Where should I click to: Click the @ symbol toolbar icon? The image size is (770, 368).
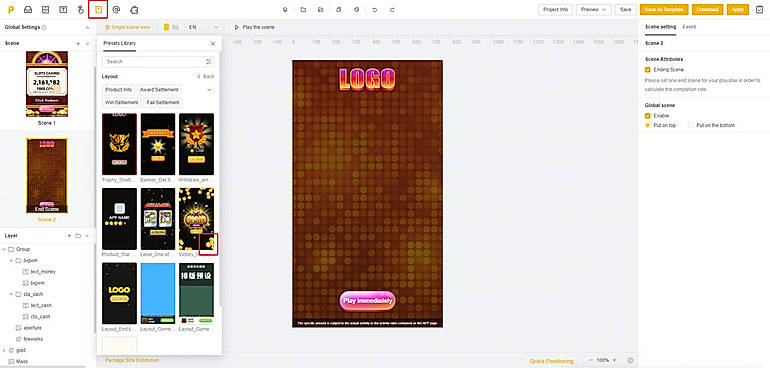click(x=116, y=9)
